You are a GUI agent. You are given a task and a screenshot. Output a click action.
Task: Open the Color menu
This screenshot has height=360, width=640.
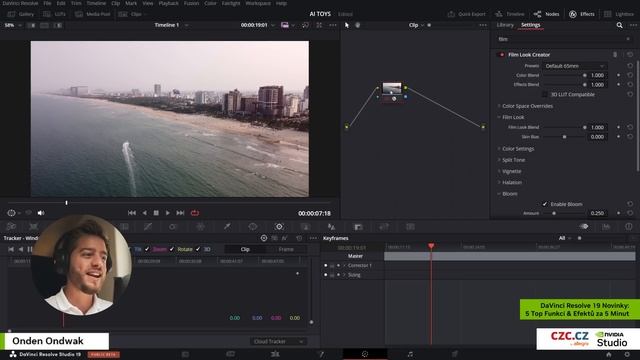(x=210, y=3)
